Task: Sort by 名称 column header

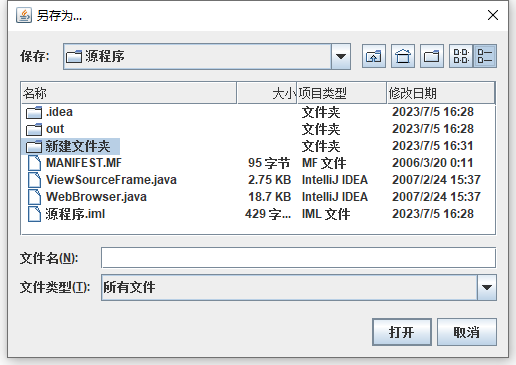Action: coord(129,93)
